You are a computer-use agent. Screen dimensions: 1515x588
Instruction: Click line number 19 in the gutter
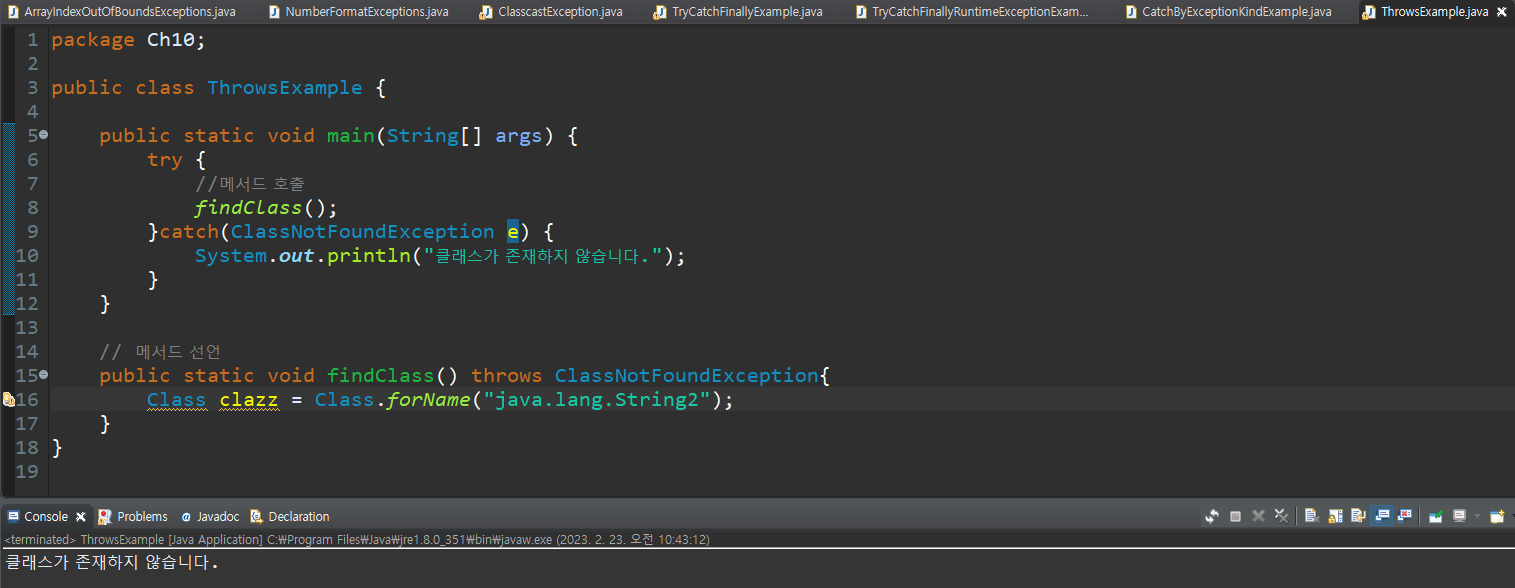[x=27, y=472]
